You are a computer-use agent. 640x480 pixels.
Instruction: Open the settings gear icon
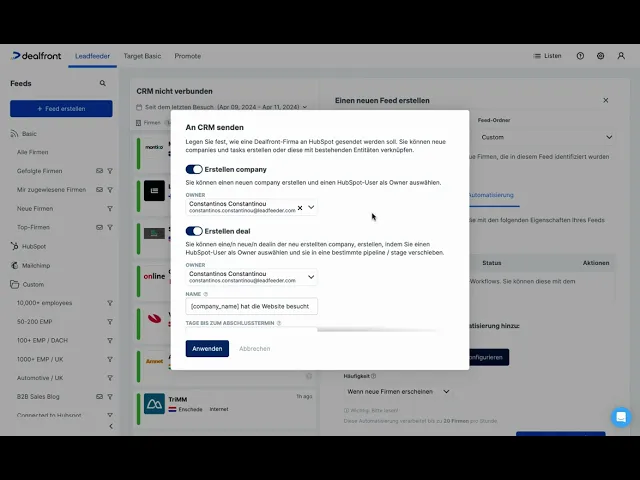(600, 56)
